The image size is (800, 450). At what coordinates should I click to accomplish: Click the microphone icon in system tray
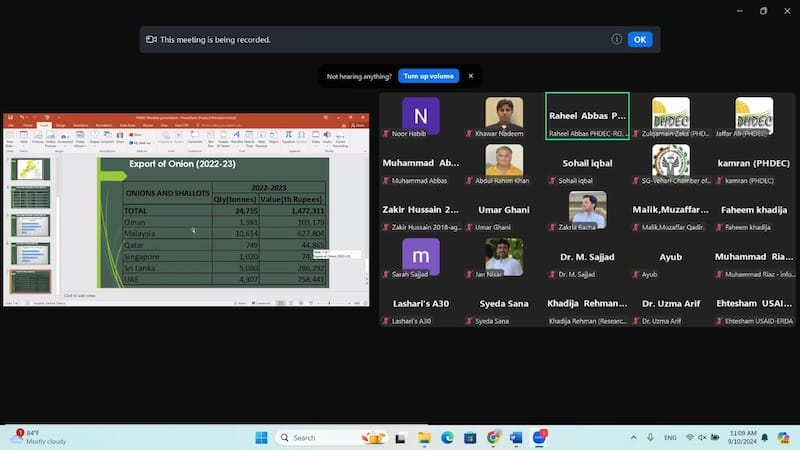653,437
